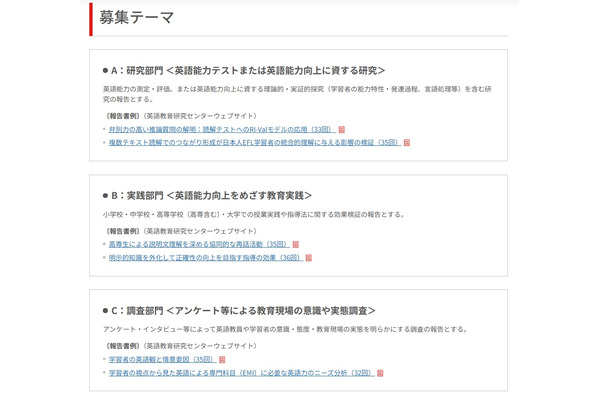Open 学習者の視点から見た英語による専門科目 (EMI) link
The image size is (600, 400).
(241, 373)
